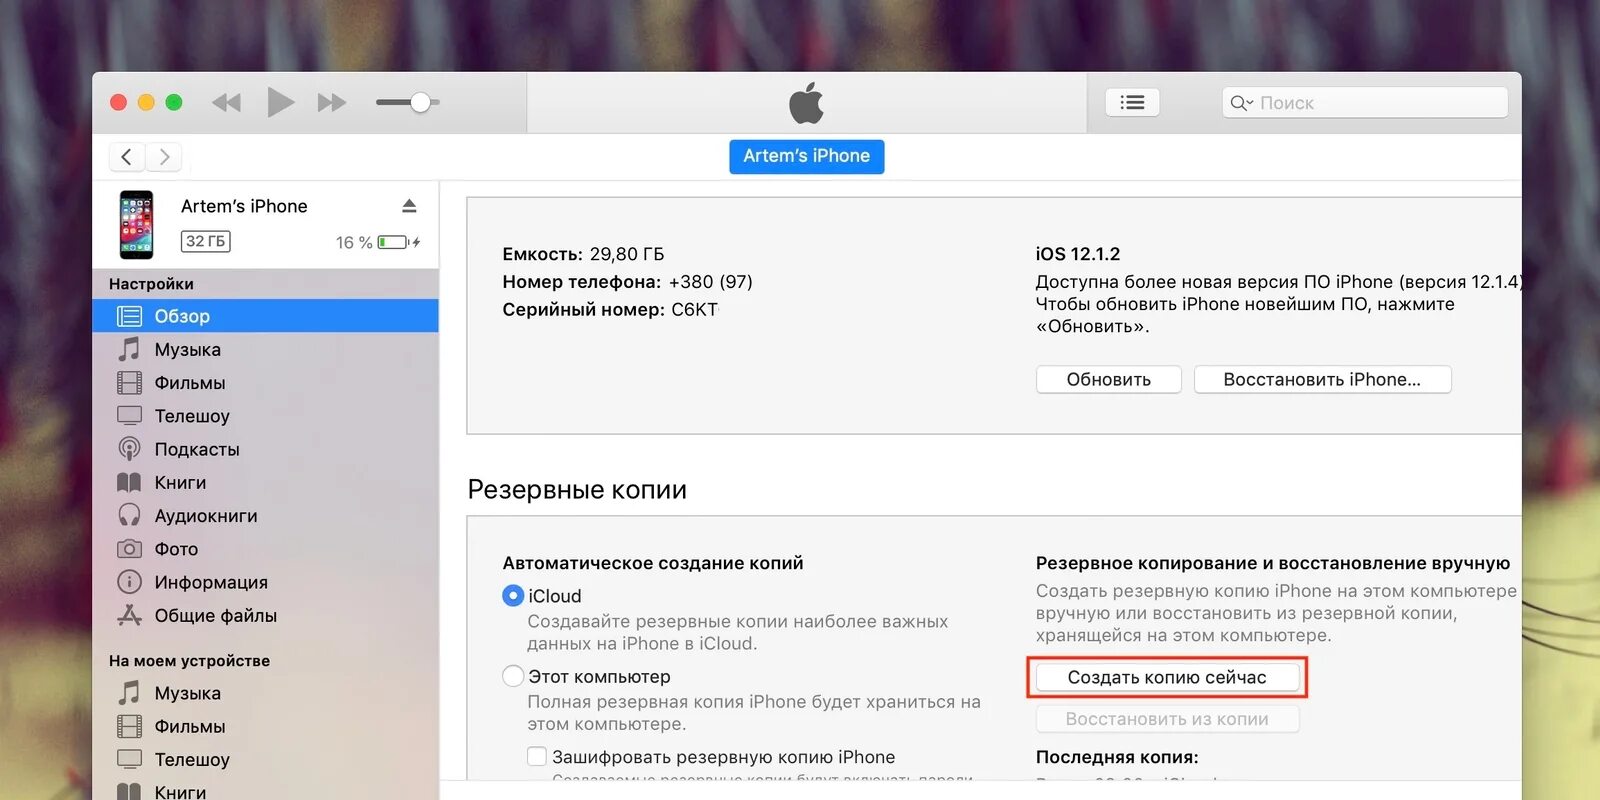Click the rewind icon in the toolbar
1600x800 pixels.
[x=227, y=102]
